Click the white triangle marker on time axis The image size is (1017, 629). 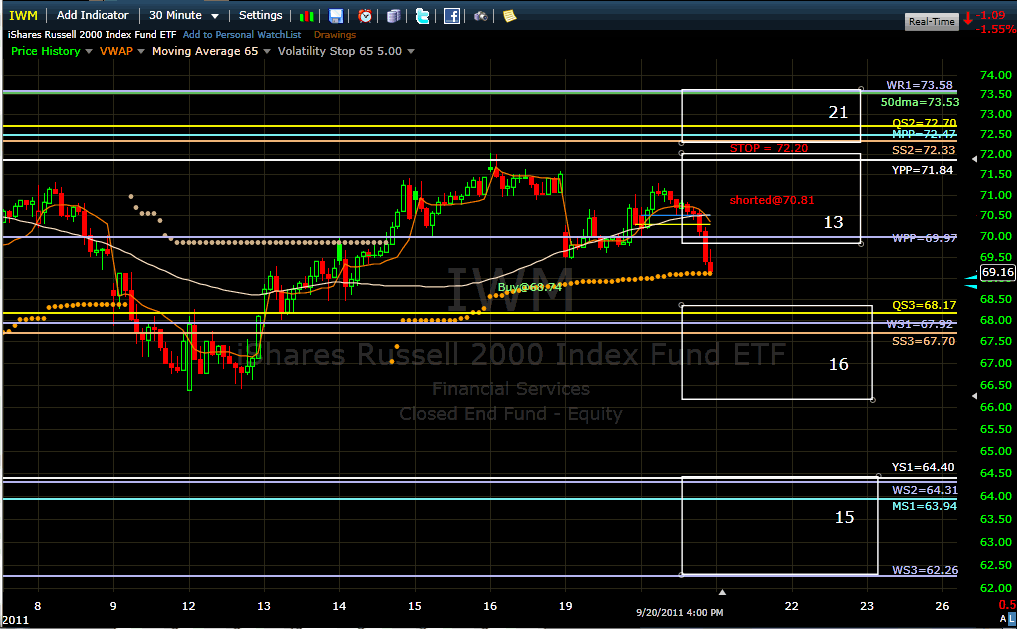(722, 592)
